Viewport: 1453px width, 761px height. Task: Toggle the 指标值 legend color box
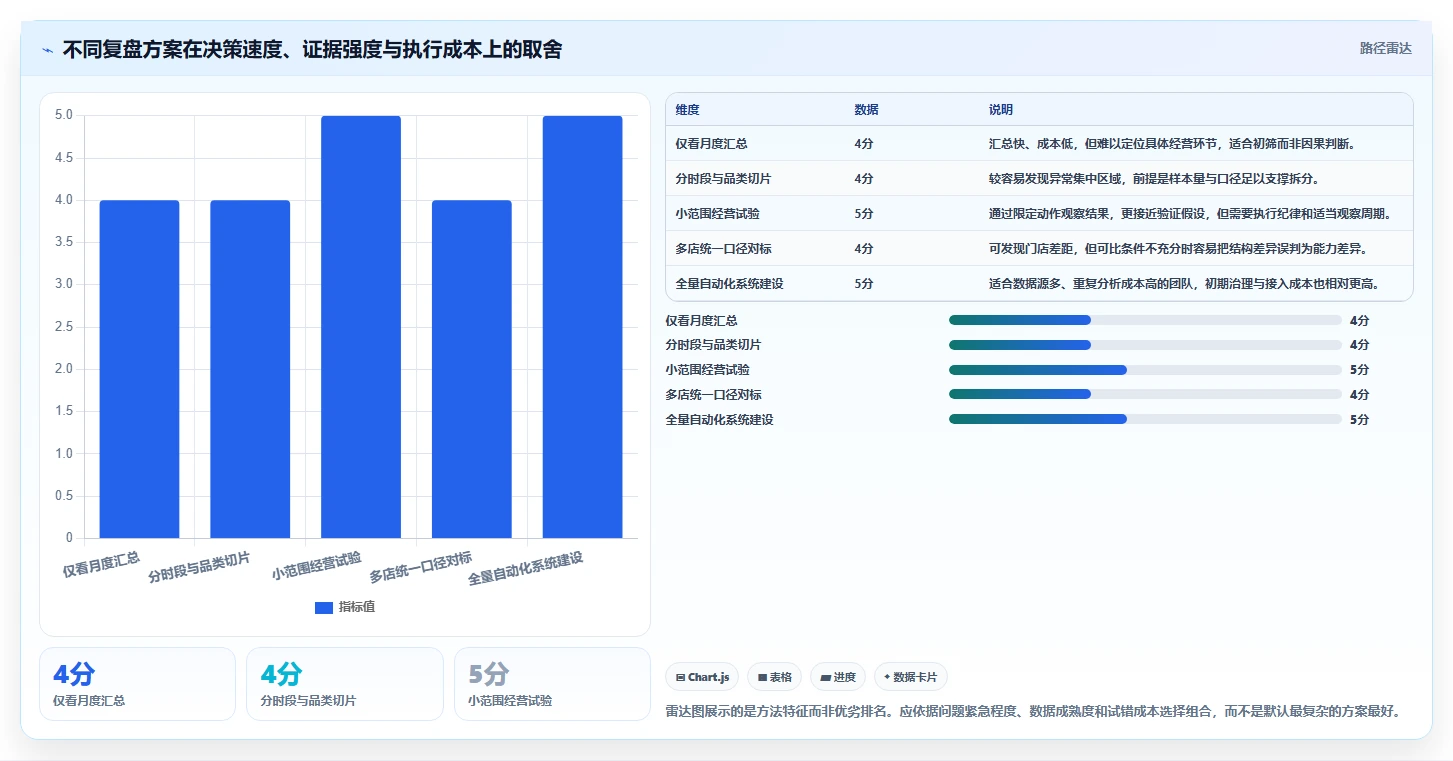pos(324,607)
